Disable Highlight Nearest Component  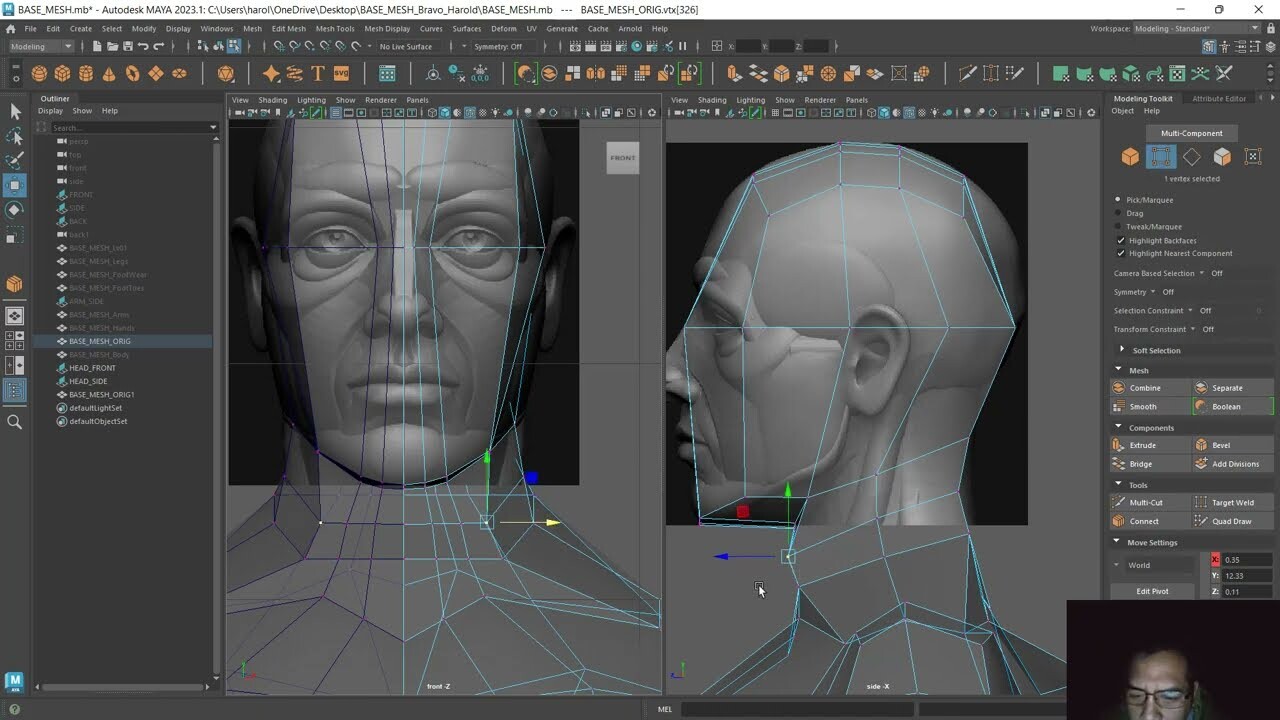pos(1120,253)
